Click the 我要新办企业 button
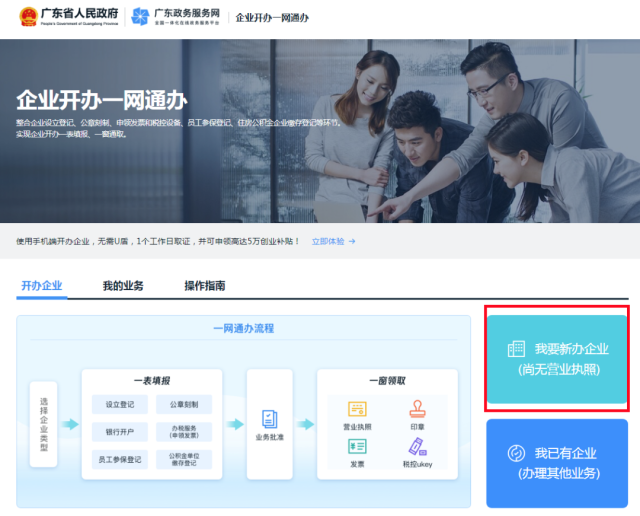The width and height of the screenshot is (640, 516). pos(557,359)
